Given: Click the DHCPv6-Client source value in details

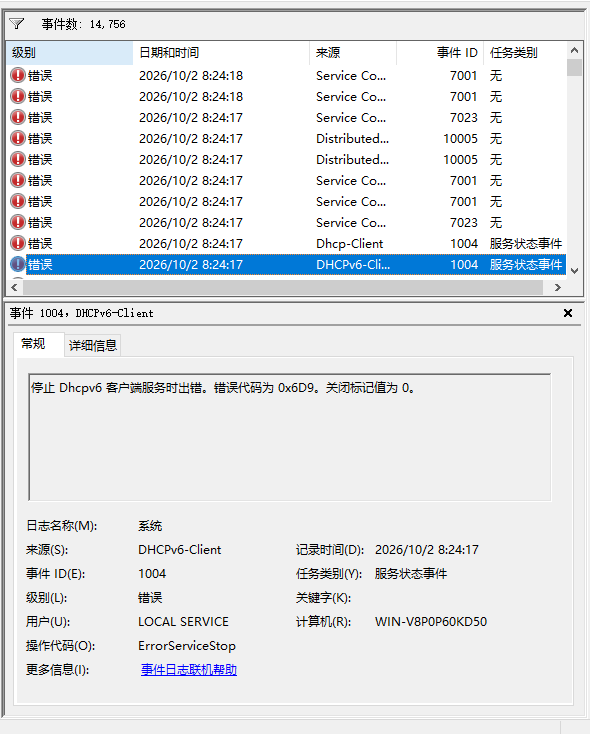Looking at the screenshot, I should pyautogui.click(x=180, y=550).
